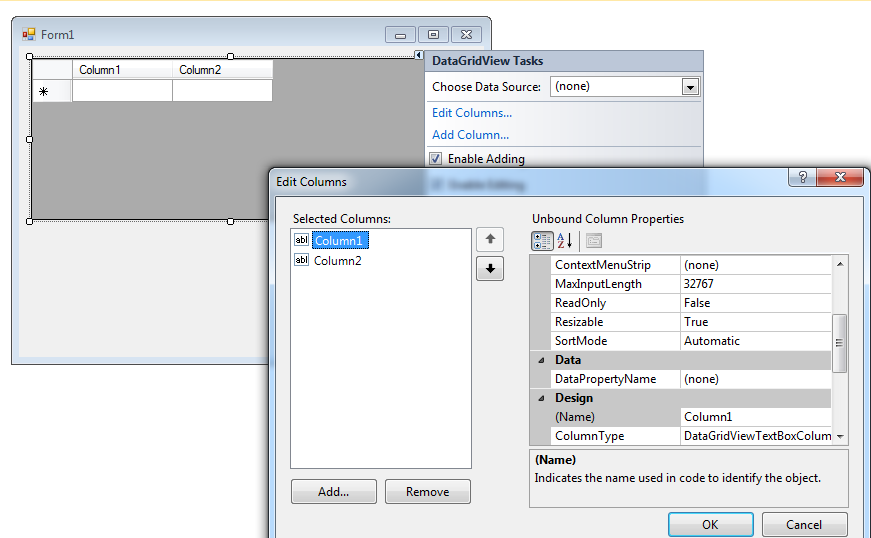Screen dimensions: 871x538
Task: Select the MaxInputLength property name
Action: (x=598, y=284)
